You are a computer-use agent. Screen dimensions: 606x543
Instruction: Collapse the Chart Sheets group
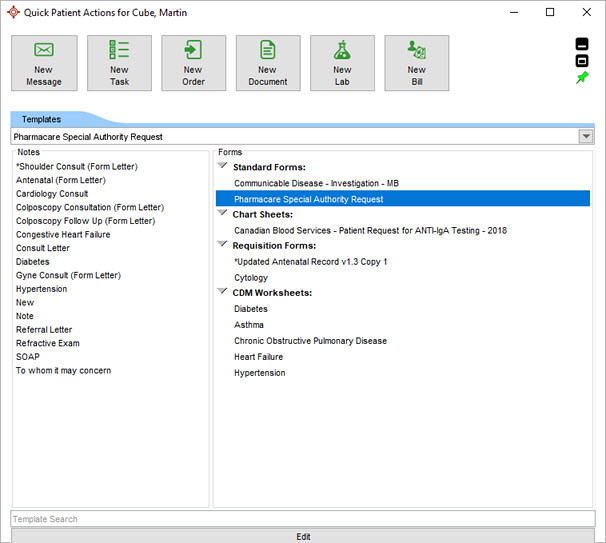pos(224,214)
